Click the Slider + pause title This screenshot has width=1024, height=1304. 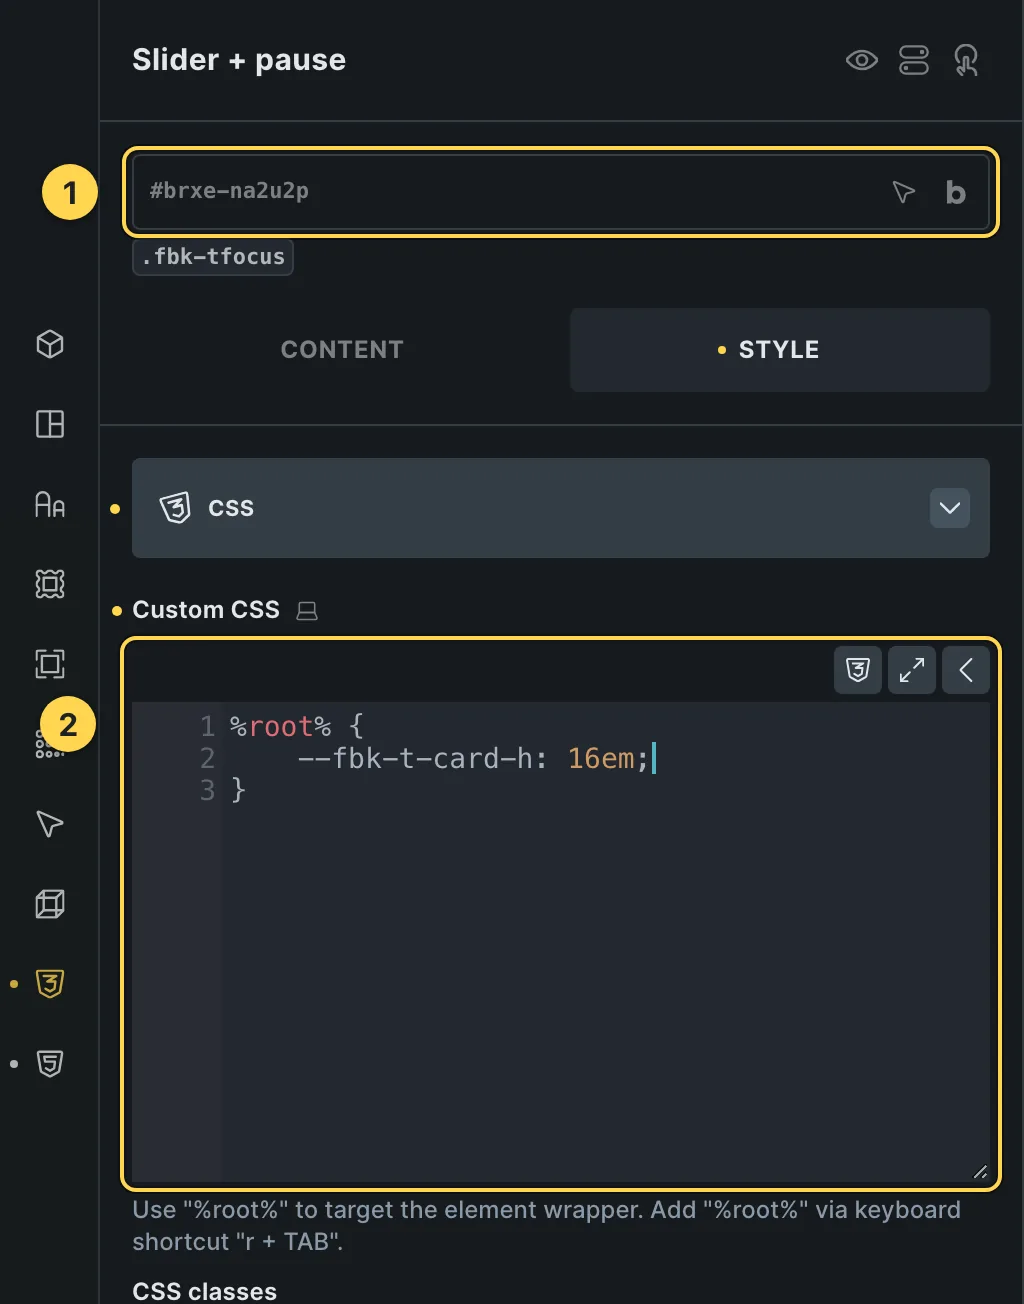pos(239,60)
